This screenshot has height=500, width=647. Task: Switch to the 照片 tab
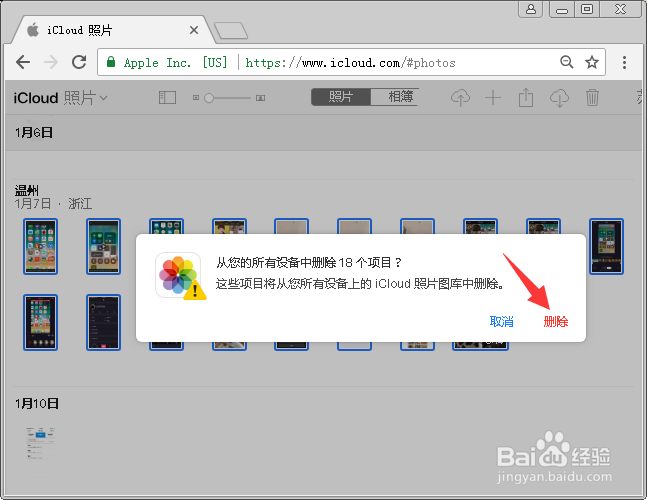coord(341,97)
